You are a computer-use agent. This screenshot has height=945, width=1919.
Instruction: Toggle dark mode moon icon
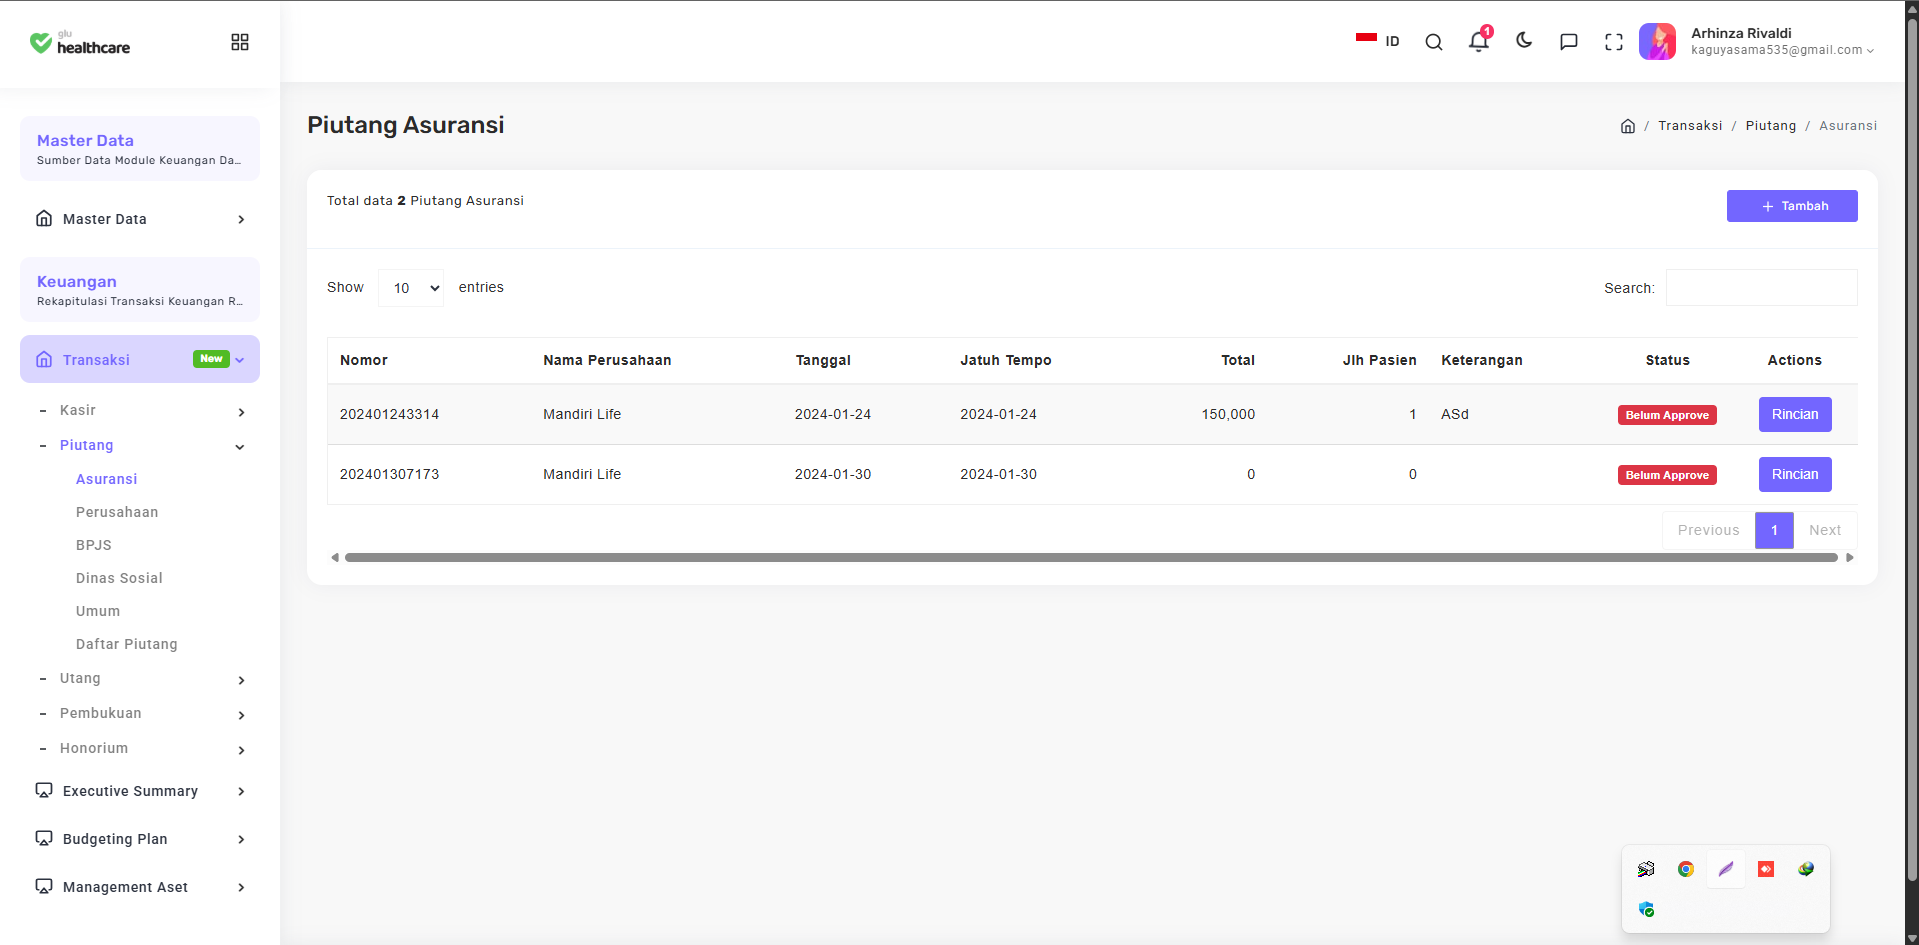point(1524,41)
